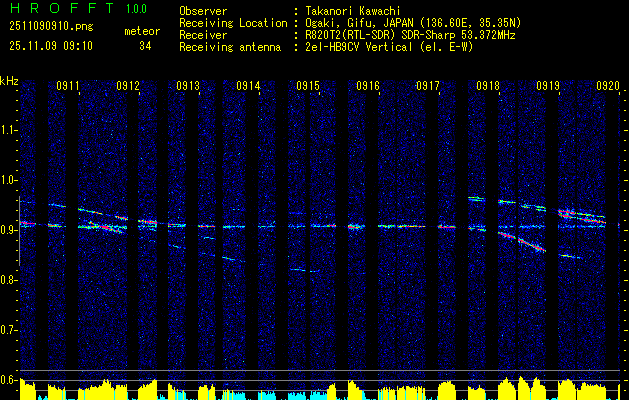The height and width of the screenshot is (400, 629).
Task: Click the 0919 time marker
Action: [x=548, y=86]
